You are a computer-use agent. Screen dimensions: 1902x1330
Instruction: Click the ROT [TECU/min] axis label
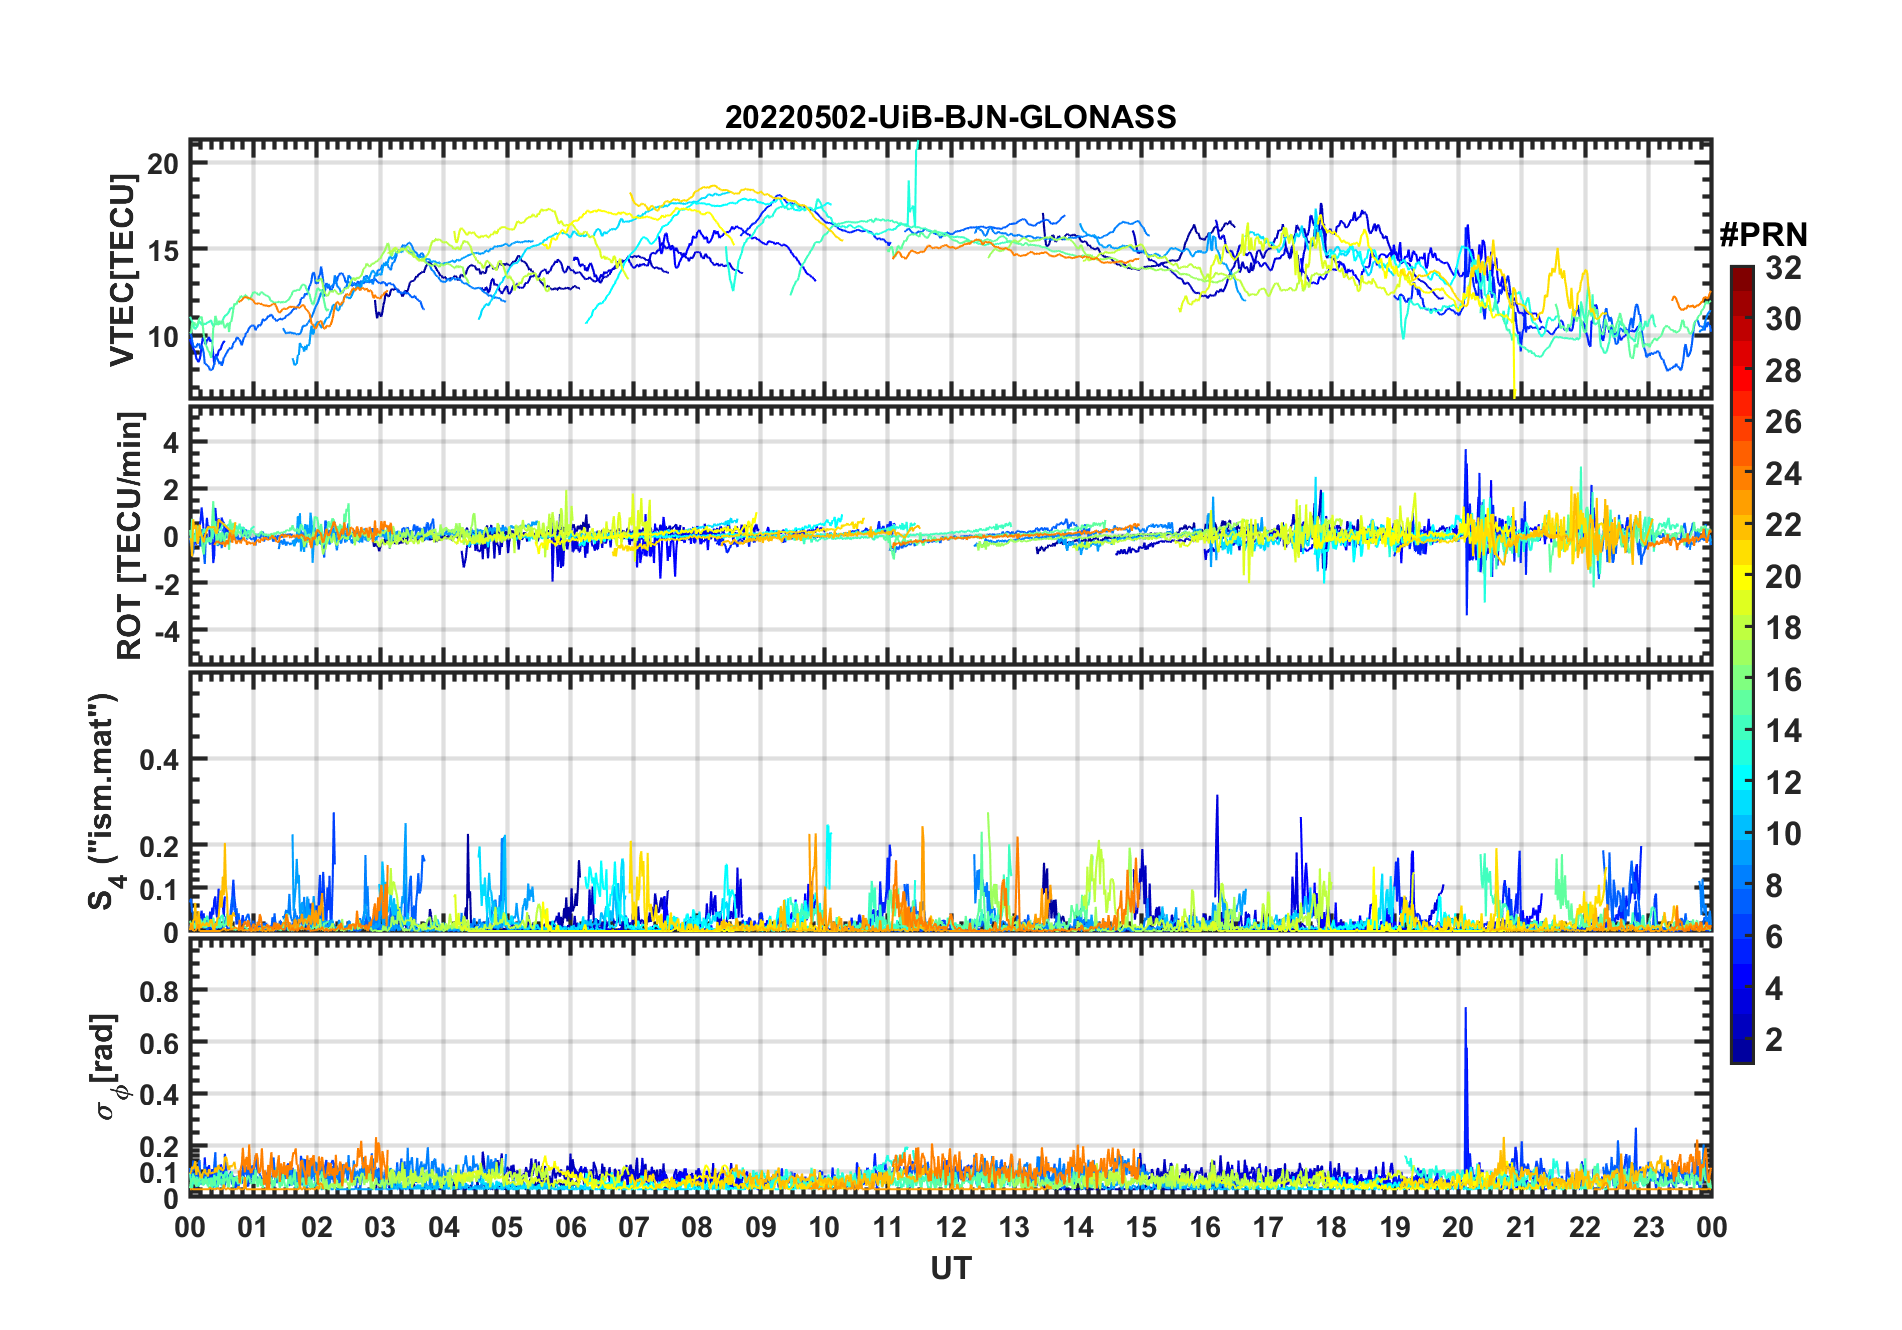click(129, 535)
